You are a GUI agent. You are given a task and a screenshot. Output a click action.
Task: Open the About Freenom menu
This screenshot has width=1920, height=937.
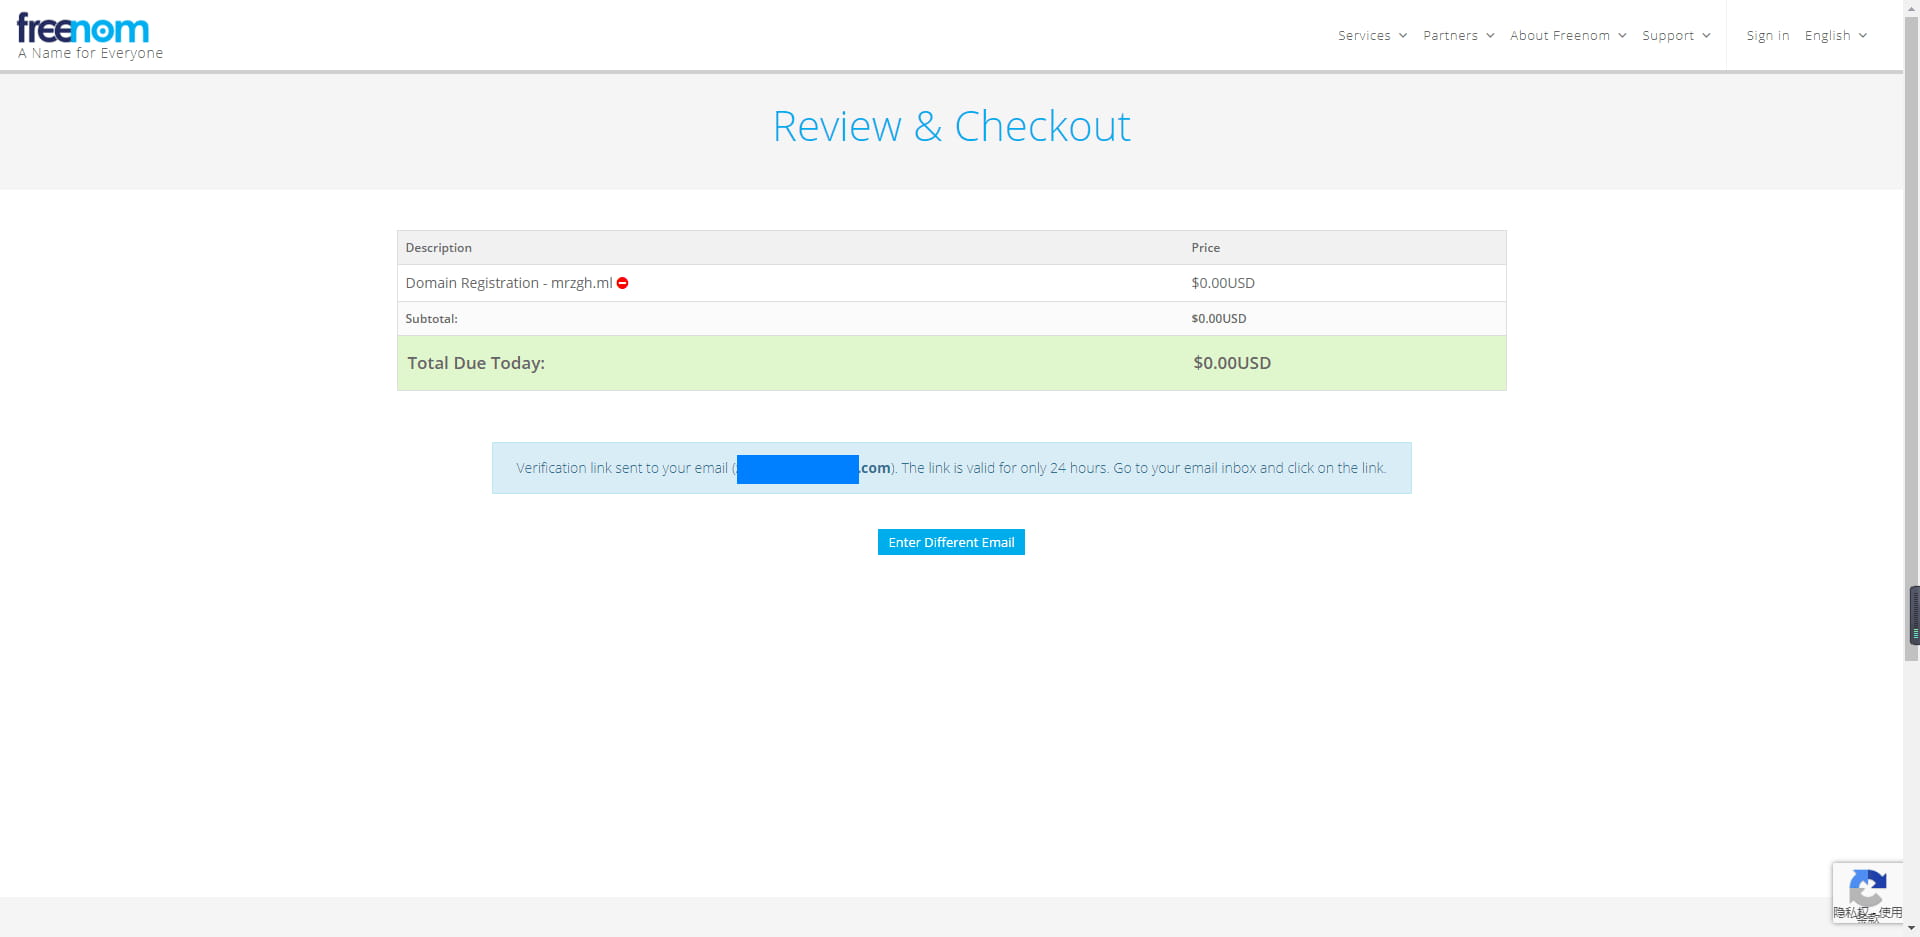pyautogui.click(x=1559, y=36)
